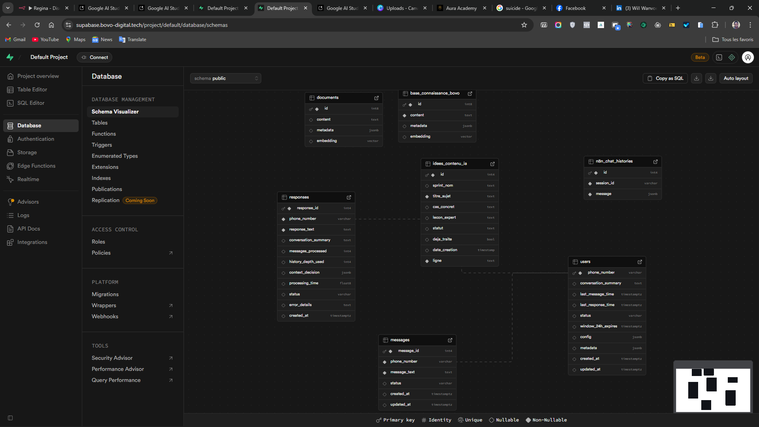This screenshot has width=759, height=427.
Task: Expand the schema public dropdown
Action: pos(226,78)
